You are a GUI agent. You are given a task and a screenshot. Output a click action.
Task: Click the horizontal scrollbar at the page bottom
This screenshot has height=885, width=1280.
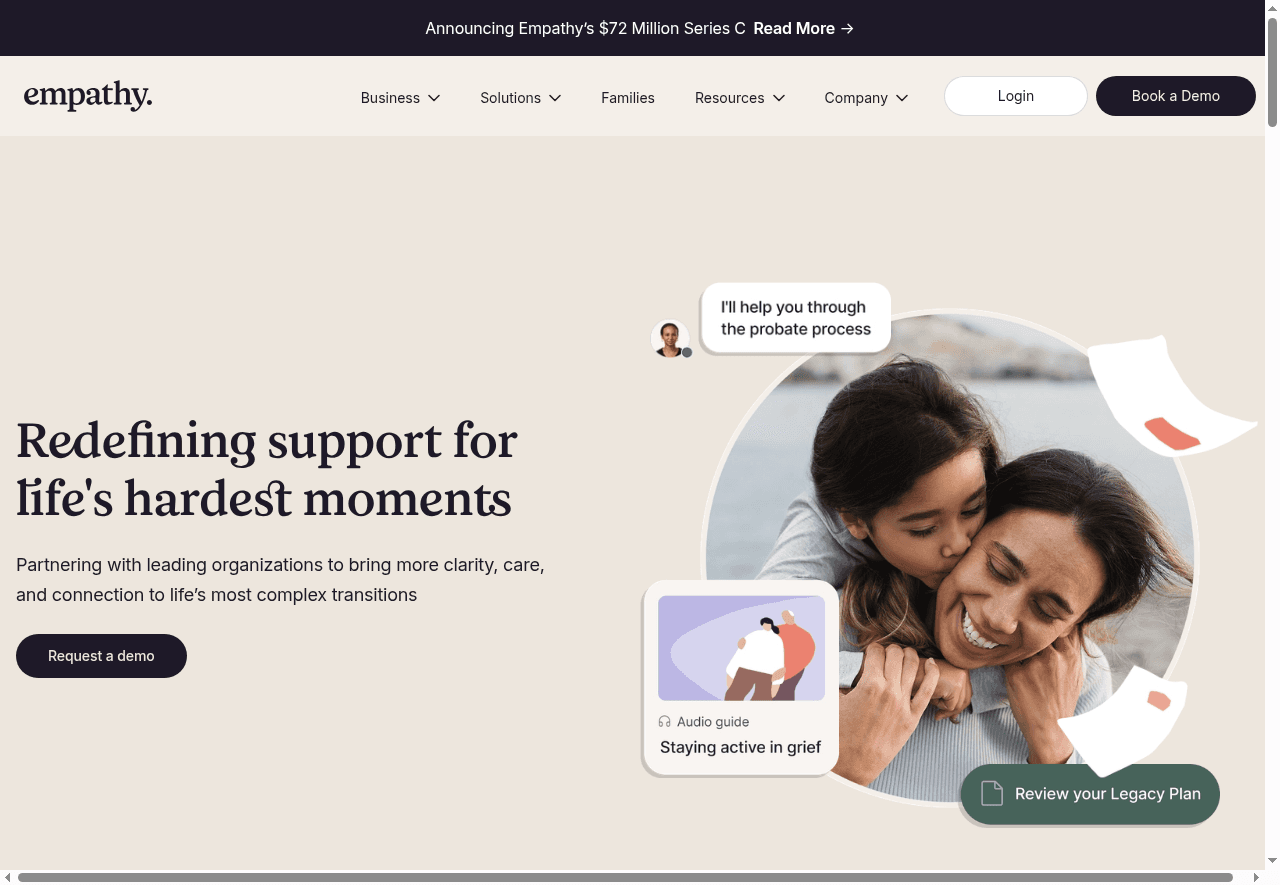click(625, 877)
